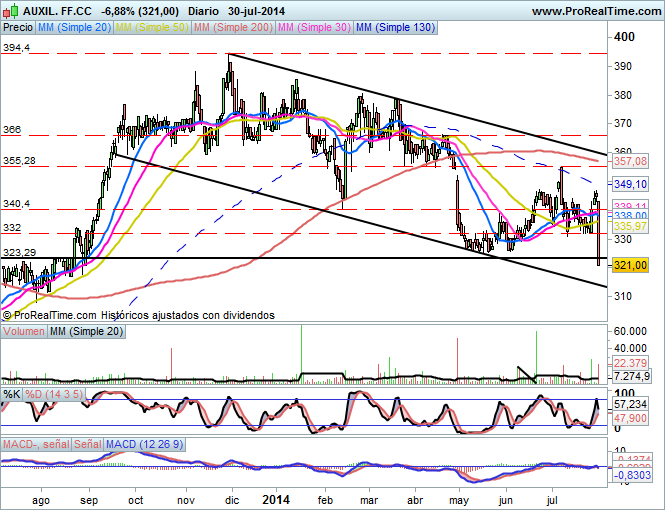Click the 323,29 support level label
This screenshot has height=510, width=665.
tap(19, 253)
